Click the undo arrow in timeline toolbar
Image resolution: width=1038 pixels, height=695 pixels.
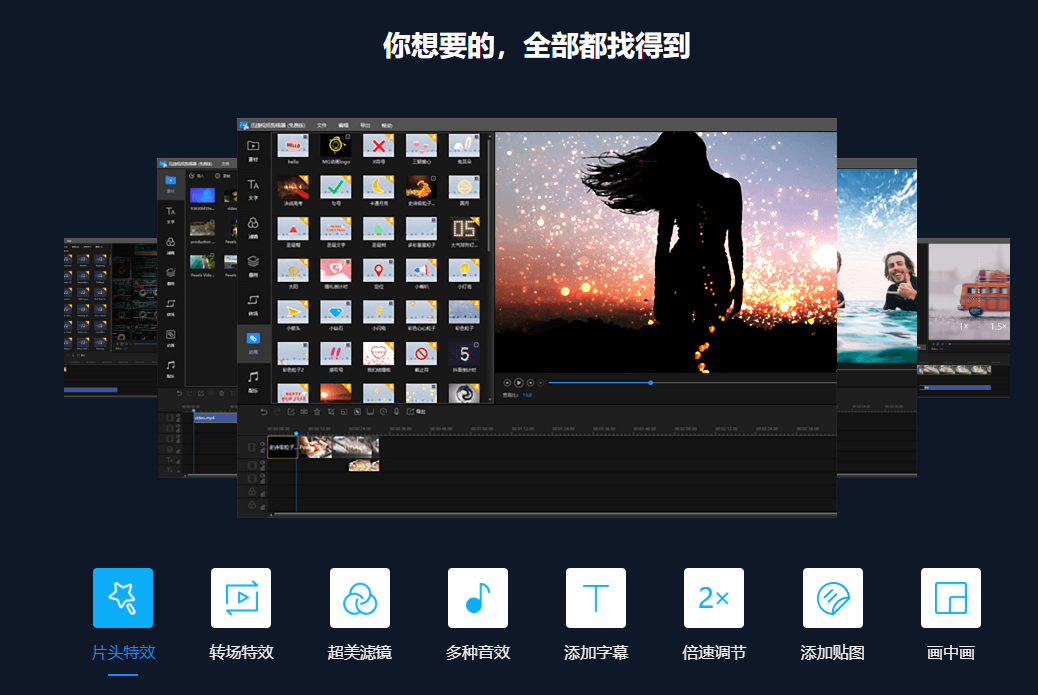[263, 412]
